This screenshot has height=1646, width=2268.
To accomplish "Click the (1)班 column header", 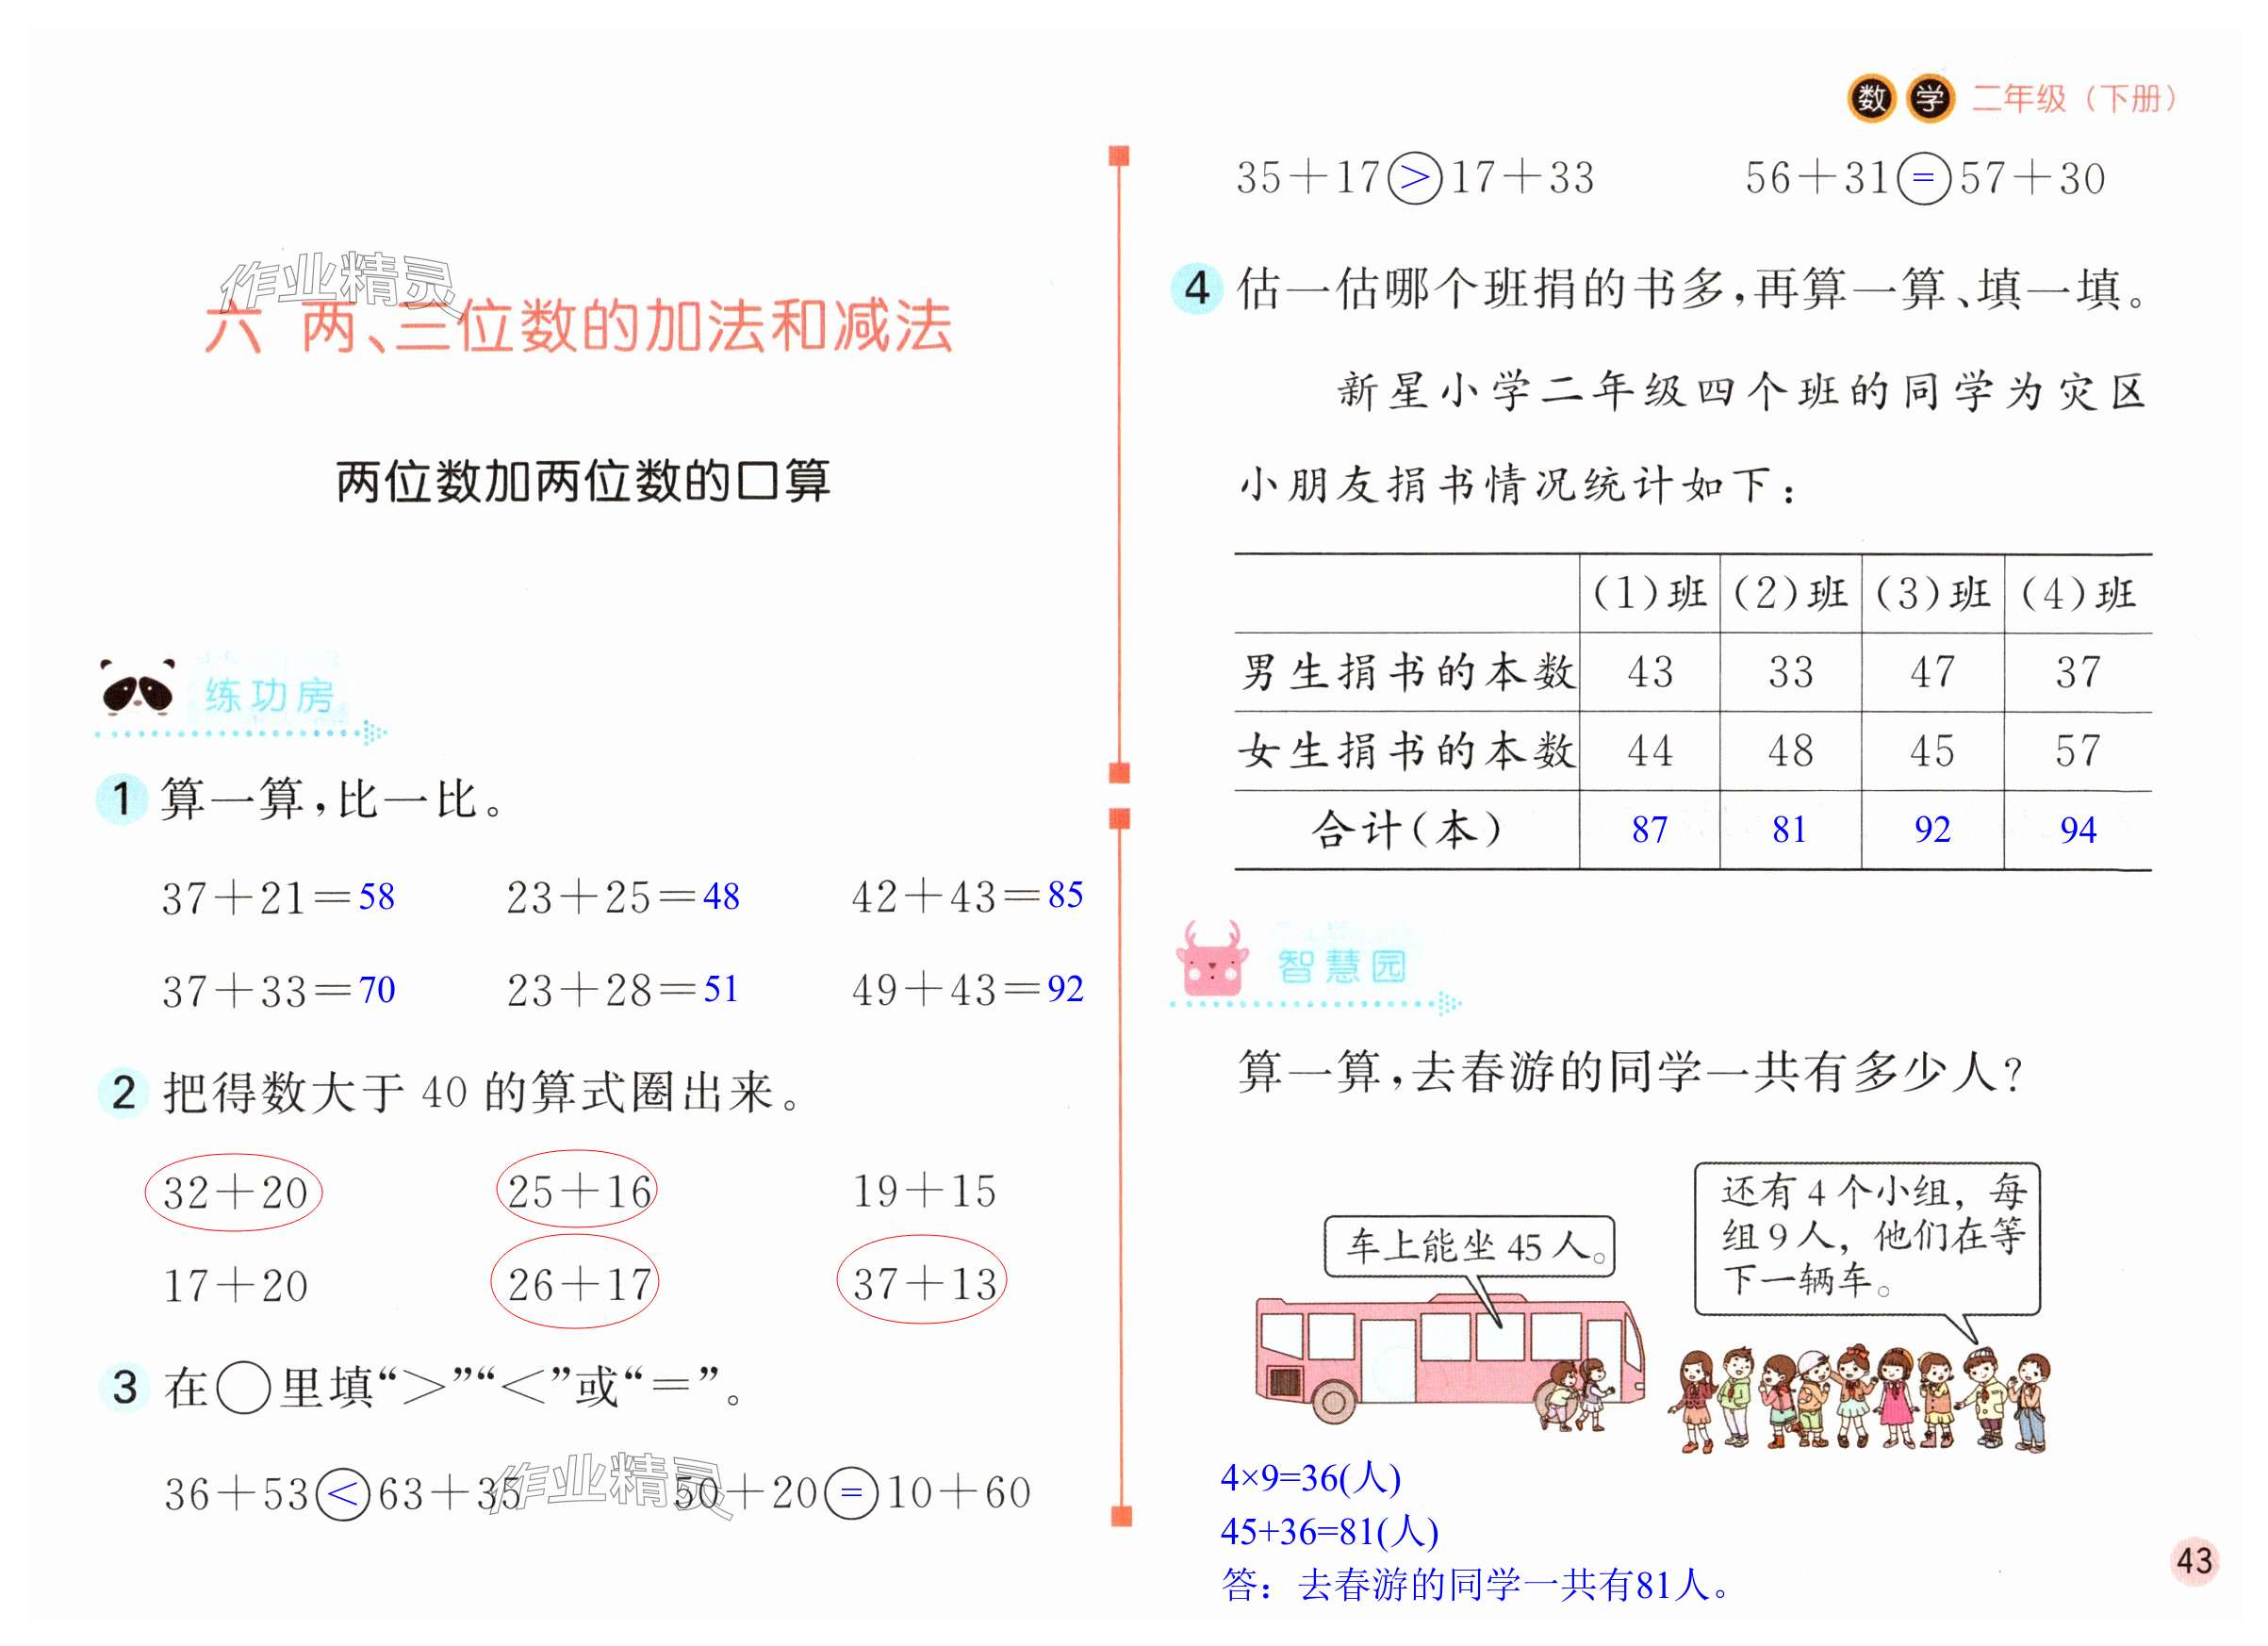I will pos(1649,594).
